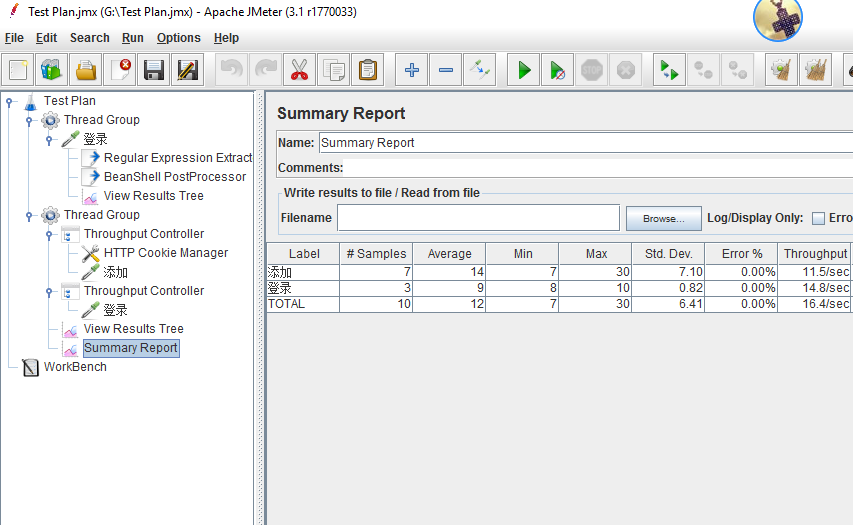Click the Comments field
Viewport: 853px width, 525px height.
click(x=598, y=168)
